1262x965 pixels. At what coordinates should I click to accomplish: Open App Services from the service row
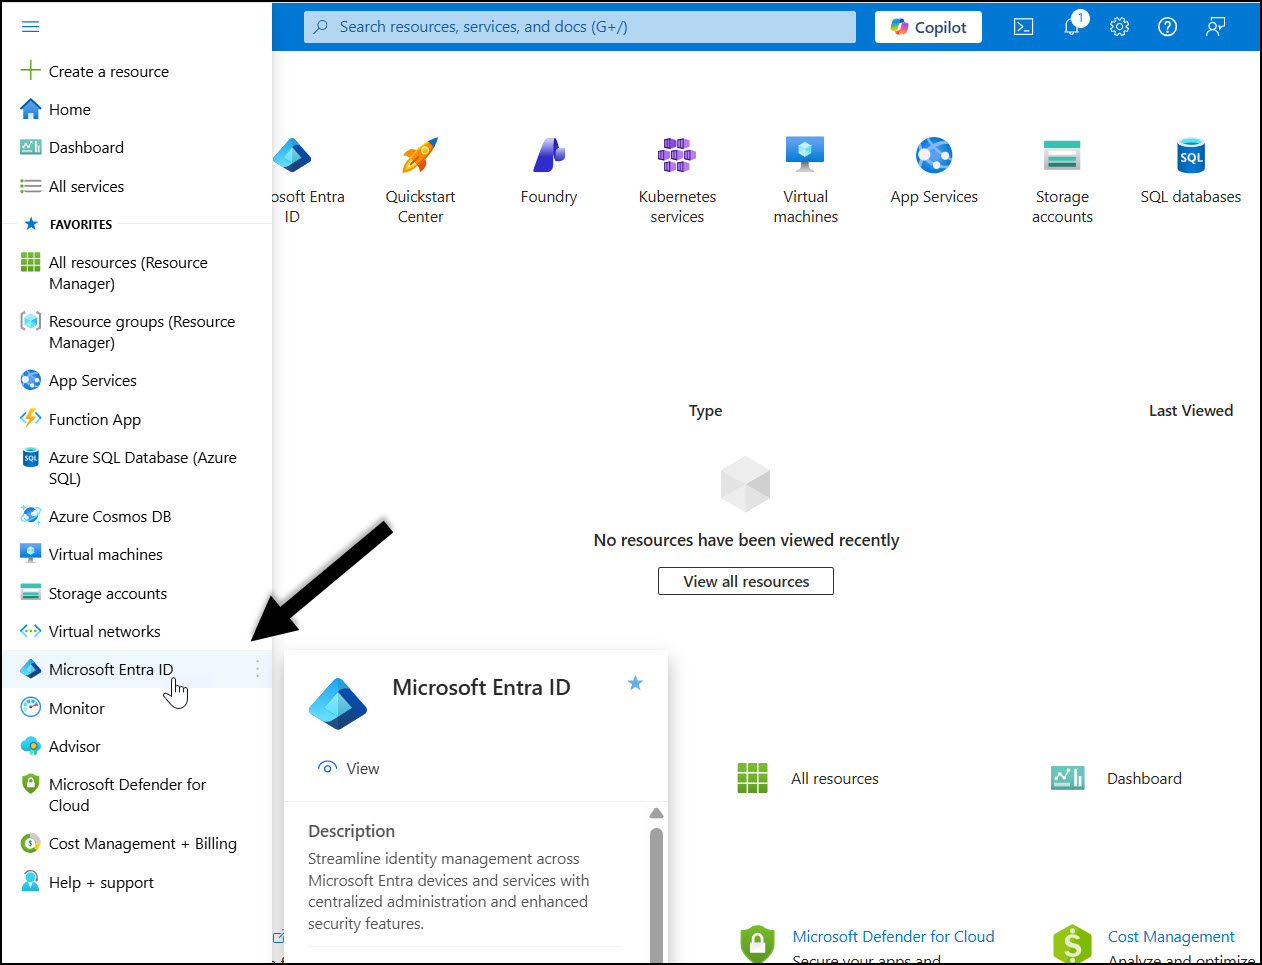(934, 155)
